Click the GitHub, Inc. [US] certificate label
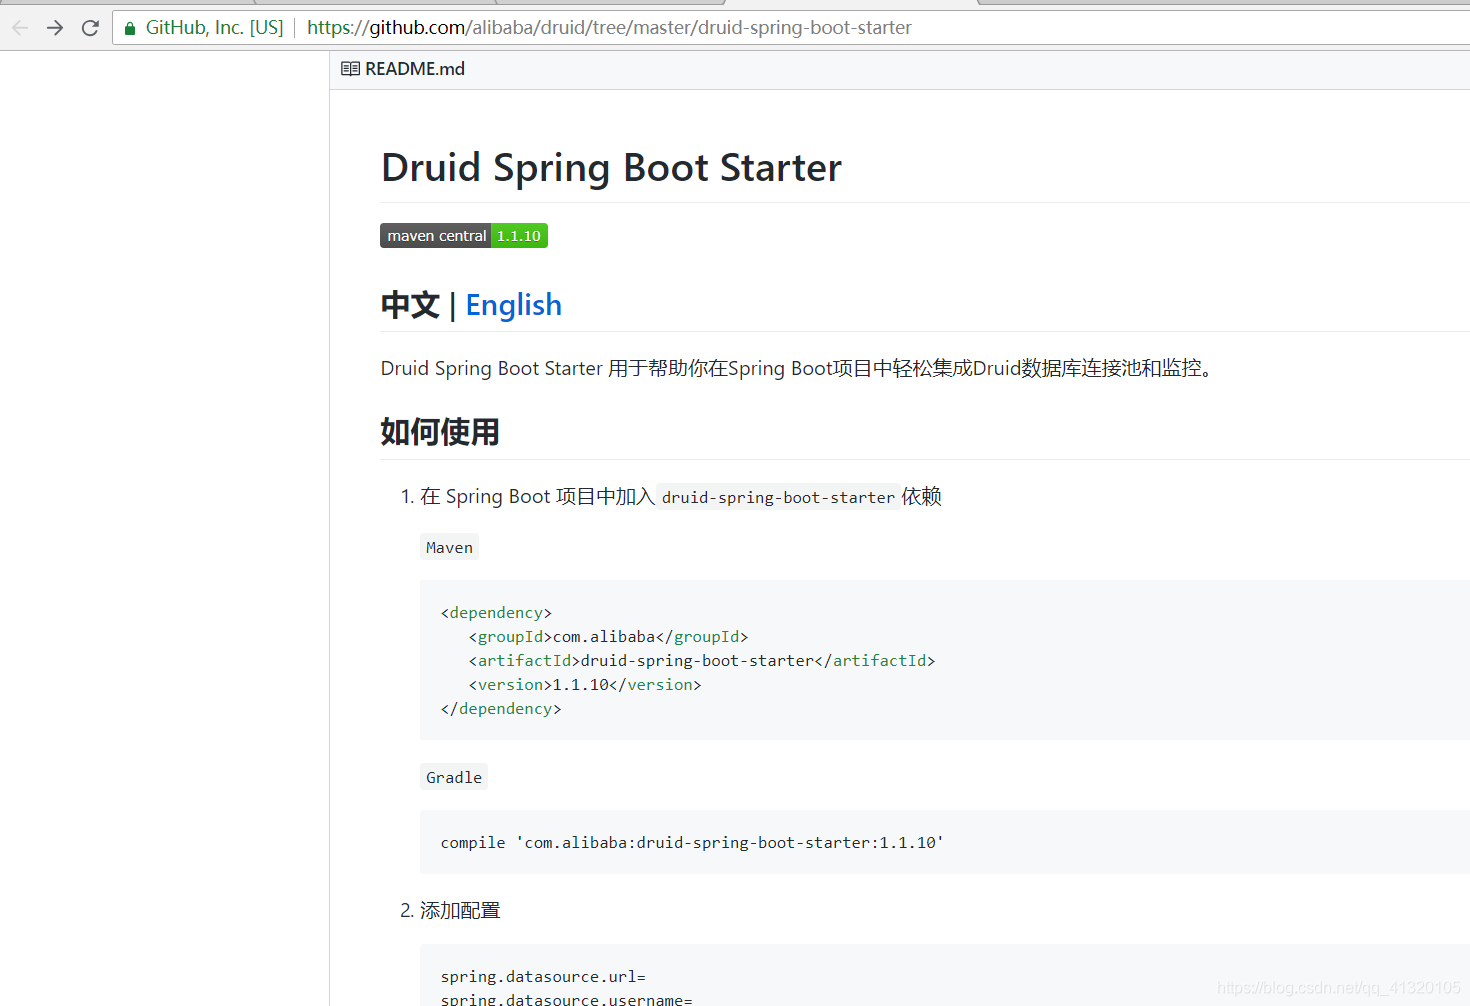This screenshot has height=1006, width=1470. point(214,28)
